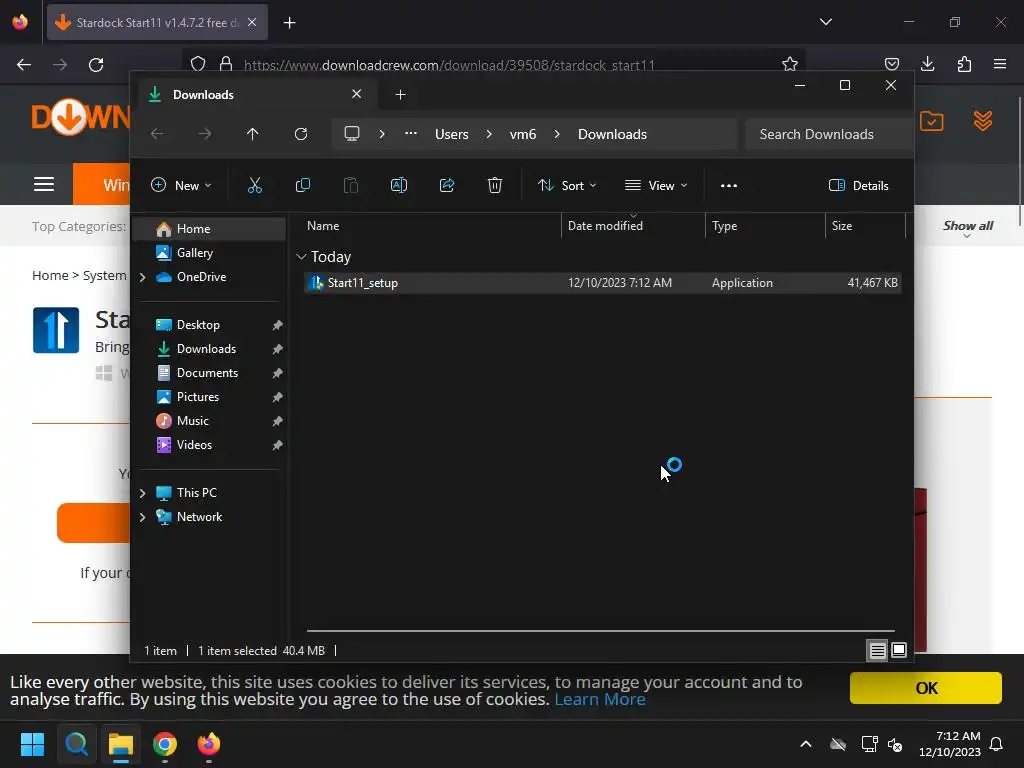Open the Windows Start menu
Viewport: 1024px width, 768px height.
32,744
